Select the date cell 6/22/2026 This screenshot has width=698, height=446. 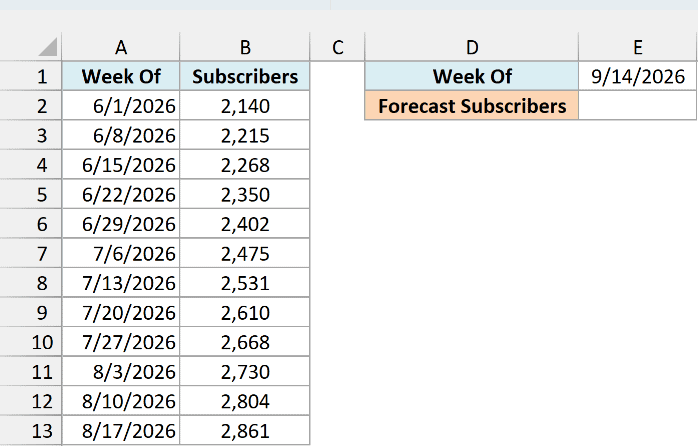(x=121, y=194)
